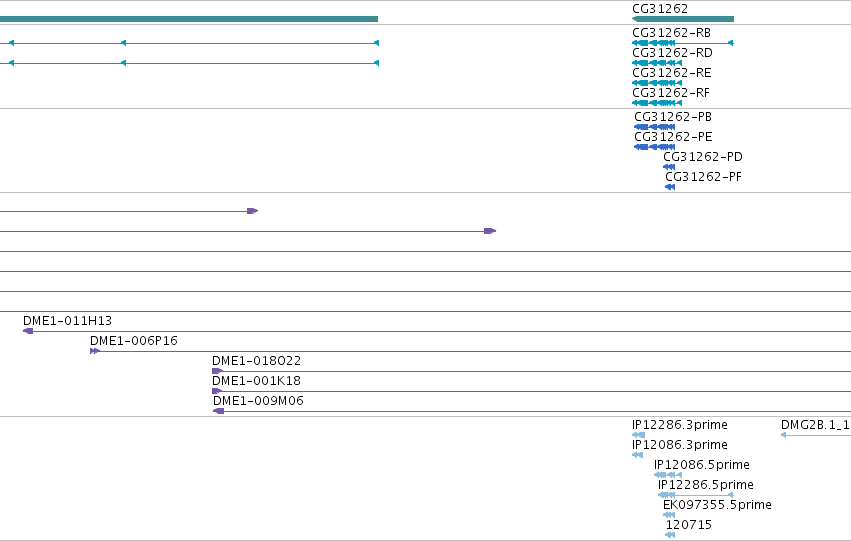The width and height of the screenshot is (851, 541).
Task: Click the long dark teal gene bar at top left
Action: [189, 19]
